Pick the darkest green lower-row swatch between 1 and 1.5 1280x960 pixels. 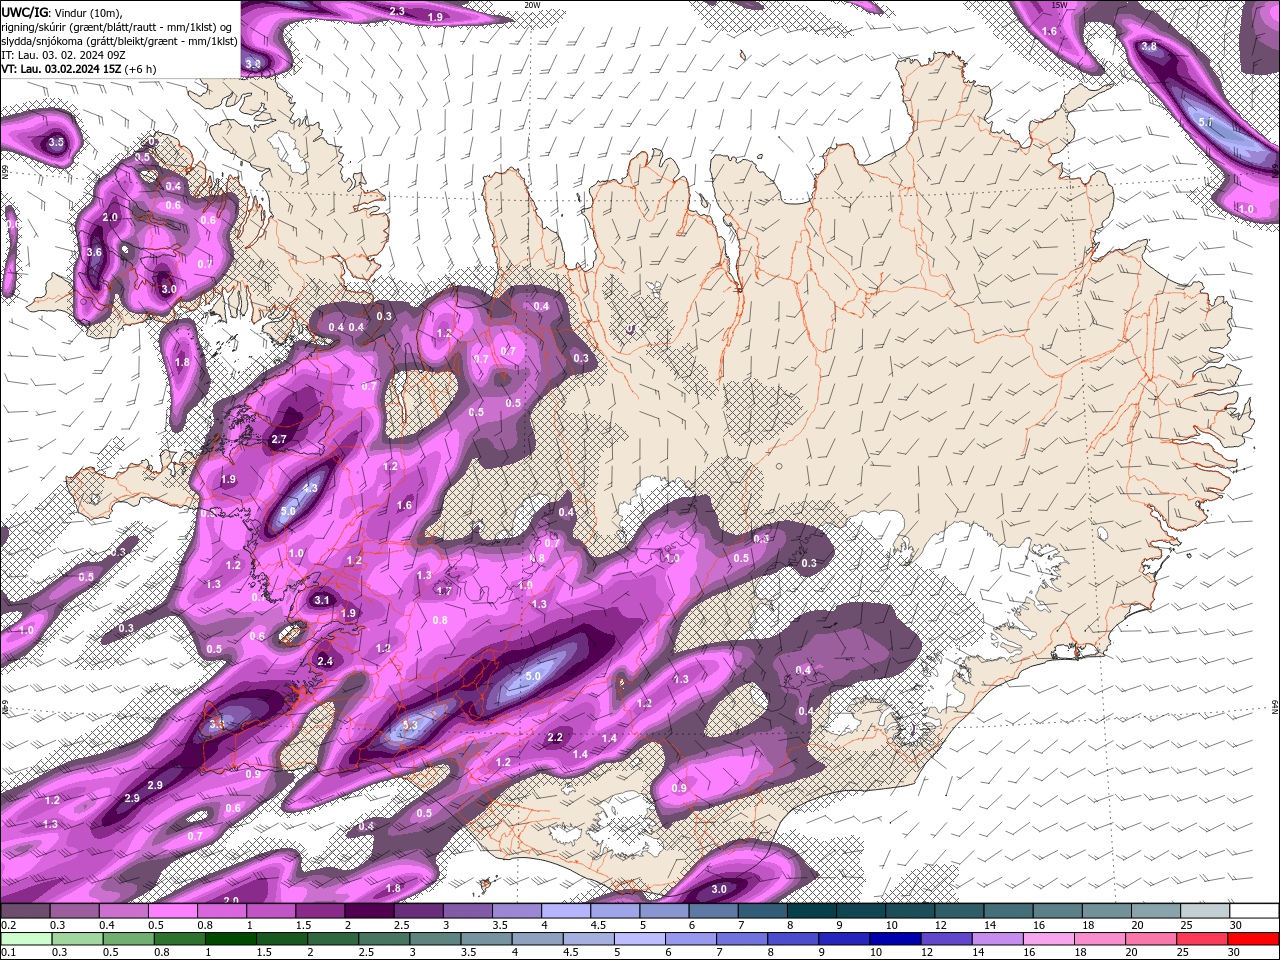[x=231, y=937]
